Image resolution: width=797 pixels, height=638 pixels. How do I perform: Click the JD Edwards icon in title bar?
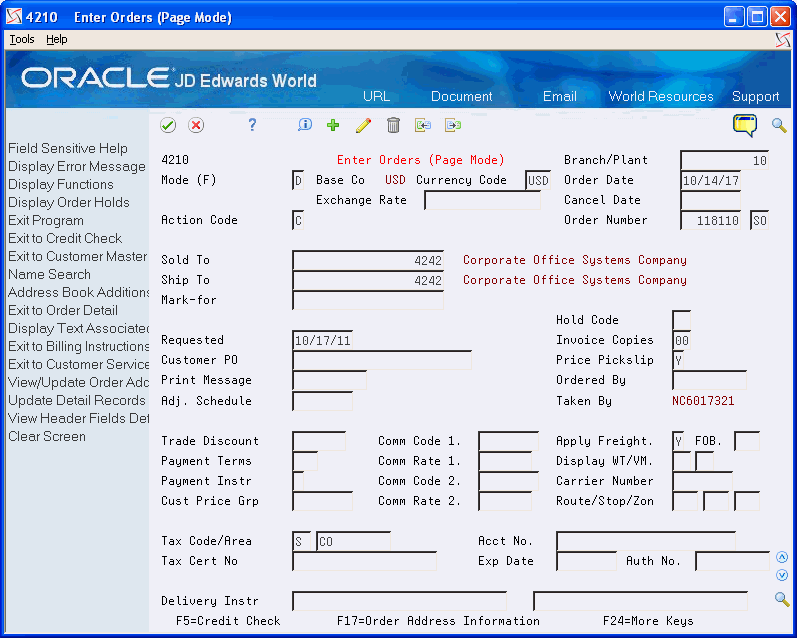pyautogui.click(x=14, y=17)
